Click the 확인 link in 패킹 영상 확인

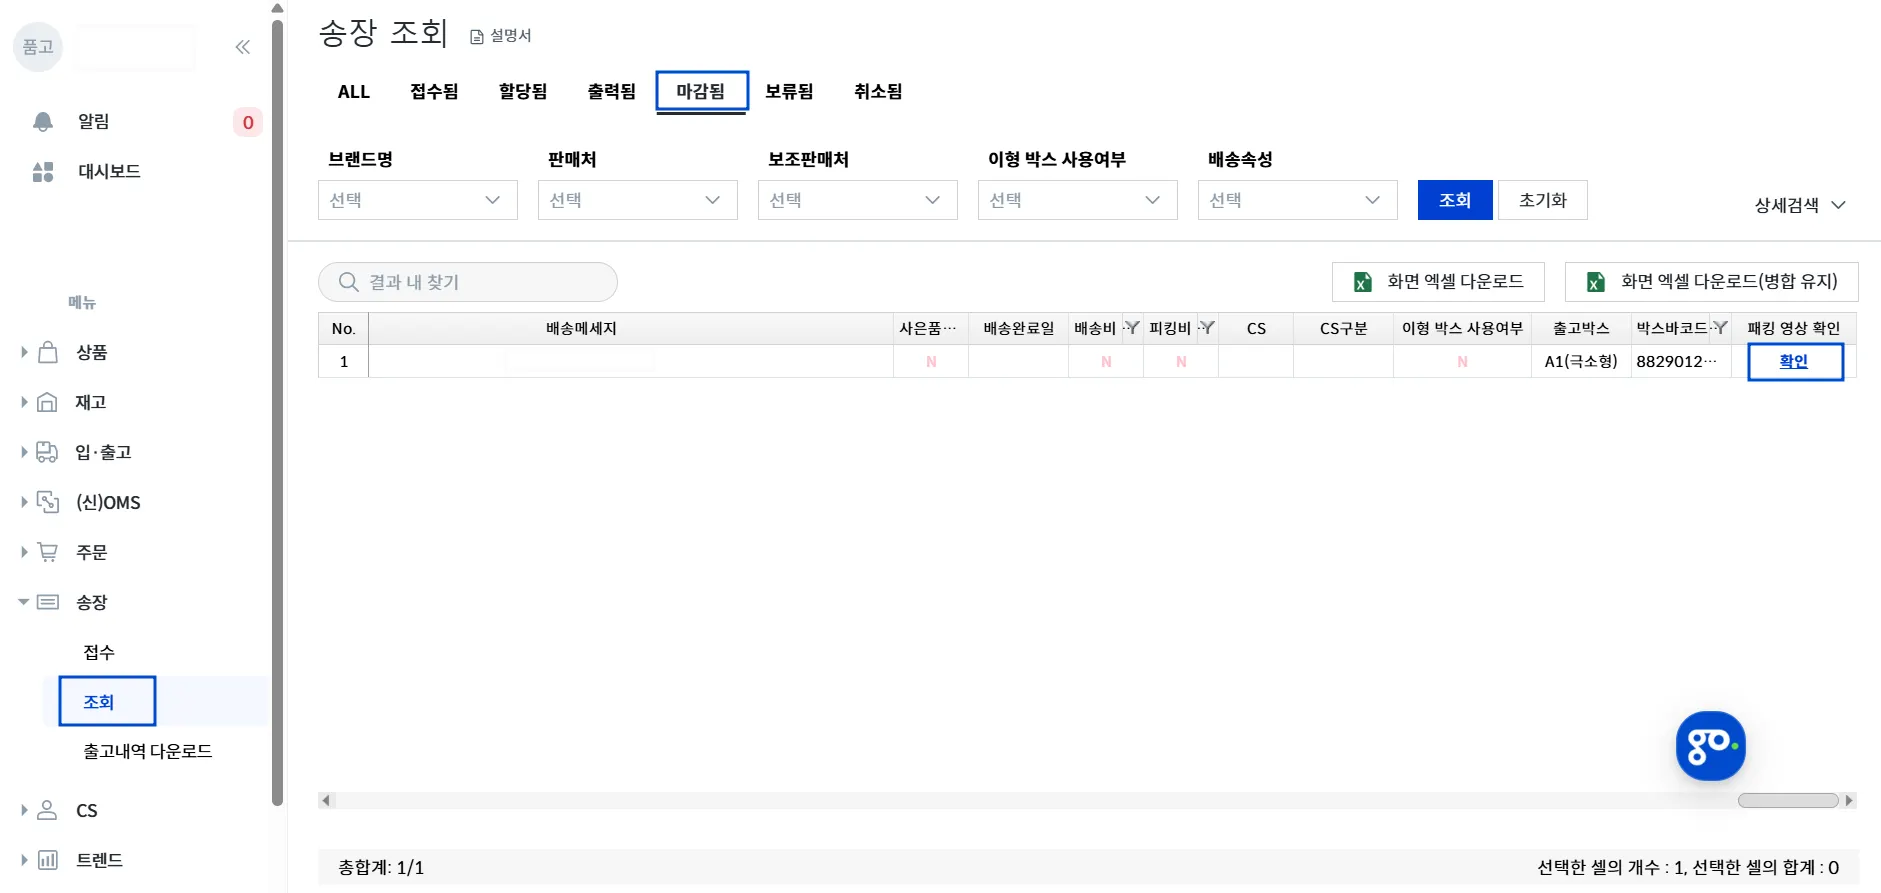coord(1794,362)
